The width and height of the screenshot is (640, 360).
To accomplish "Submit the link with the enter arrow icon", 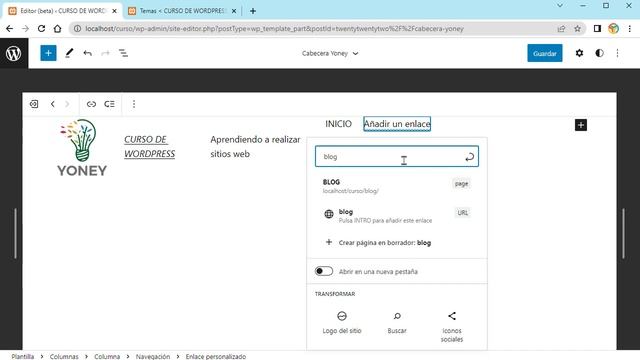I will pyautogui.click(x=469, y=157).
